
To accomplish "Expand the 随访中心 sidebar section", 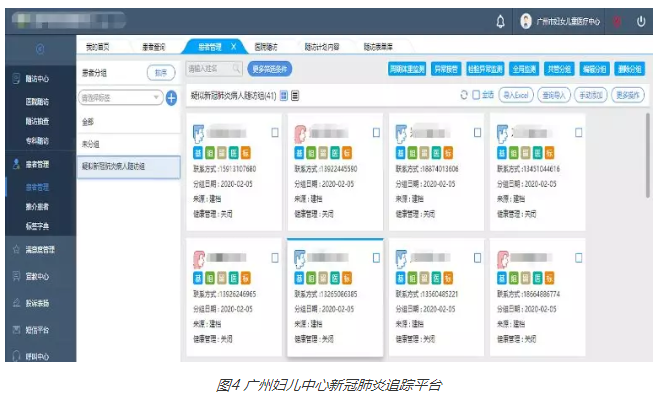I will [x=37, y=79].
